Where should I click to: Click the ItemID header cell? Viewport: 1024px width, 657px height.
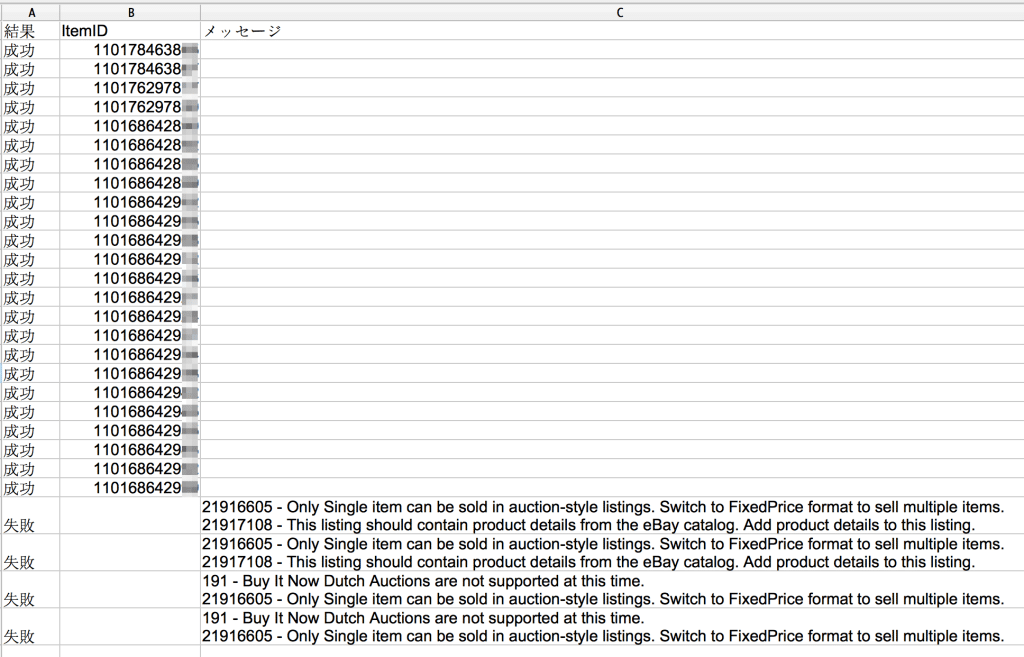(130, 31)
